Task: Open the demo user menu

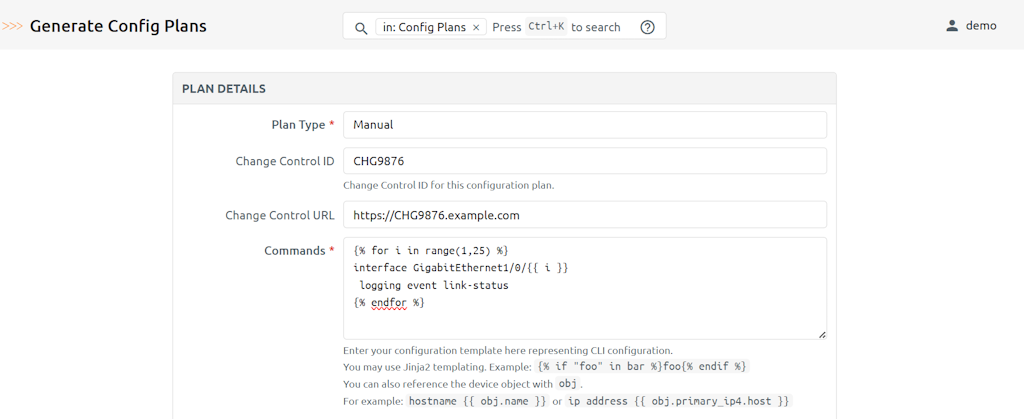Action: coord(971,26)
